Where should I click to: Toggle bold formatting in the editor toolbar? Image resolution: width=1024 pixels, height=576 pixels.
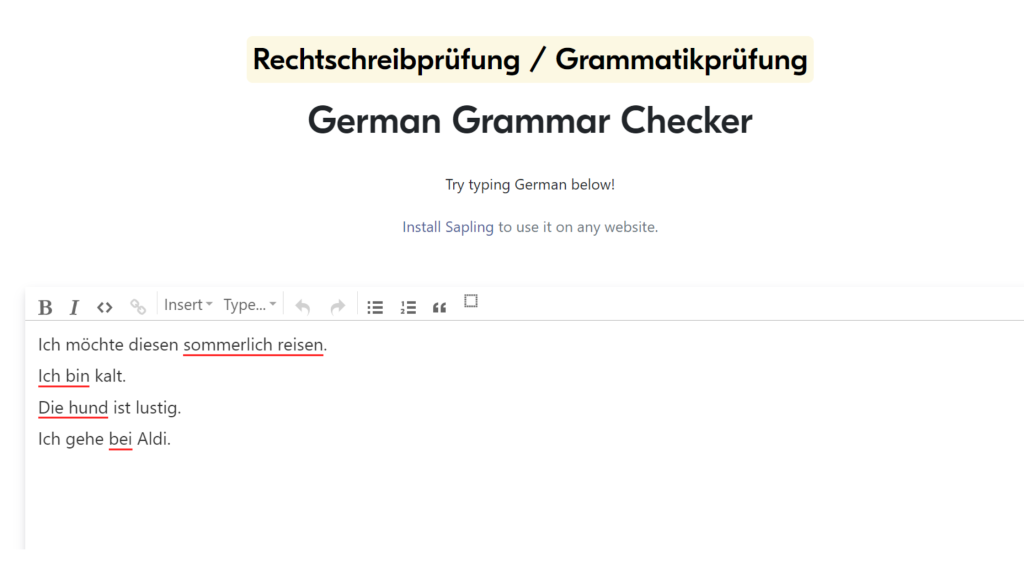pos(45,306)
